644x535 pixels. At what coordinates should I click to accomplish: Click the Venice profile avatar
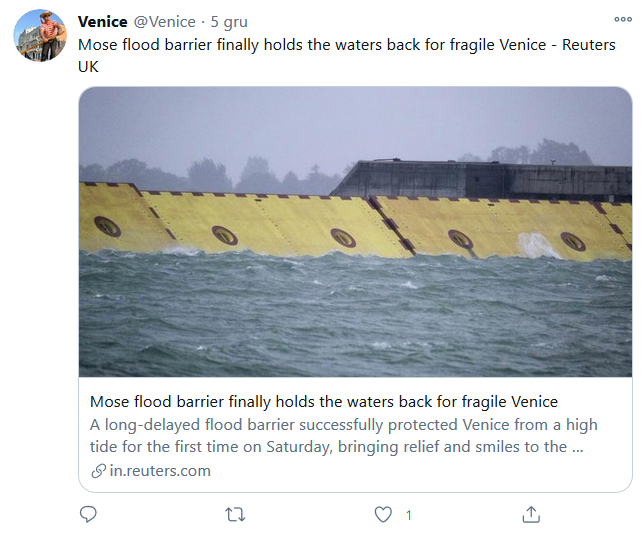40,36
